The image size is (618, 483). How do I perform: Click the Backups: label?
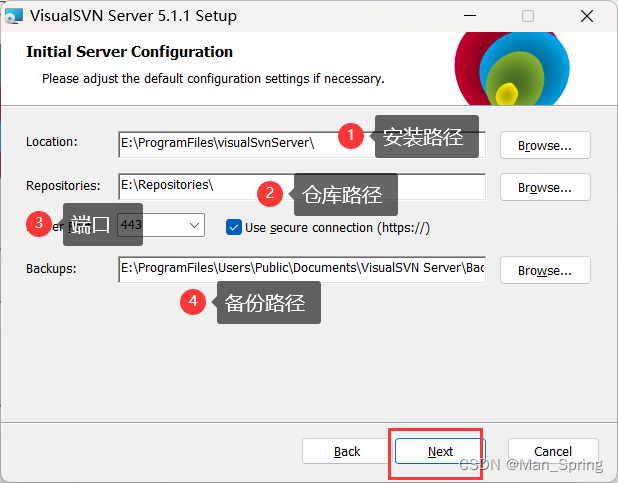point(51,269)
